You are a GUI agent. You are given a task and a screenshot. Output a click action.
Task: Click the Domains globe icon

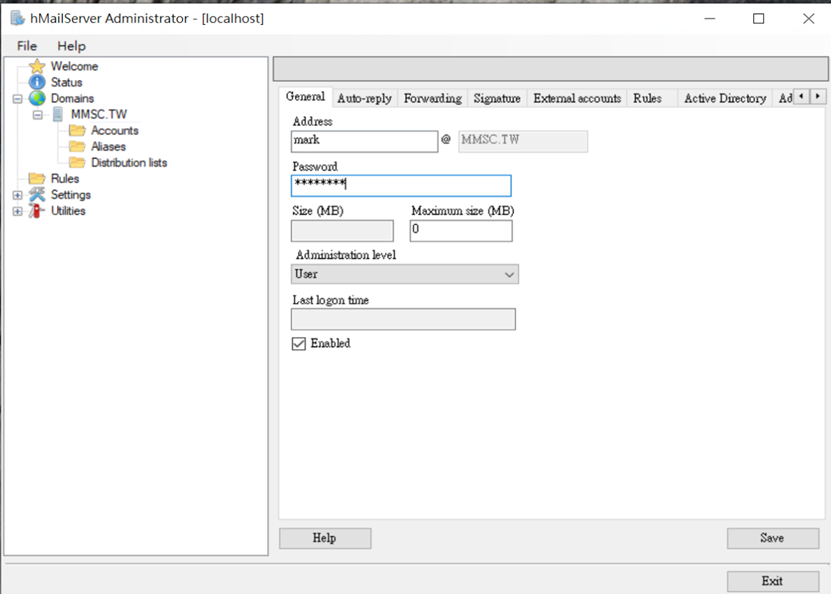point(37,98)
